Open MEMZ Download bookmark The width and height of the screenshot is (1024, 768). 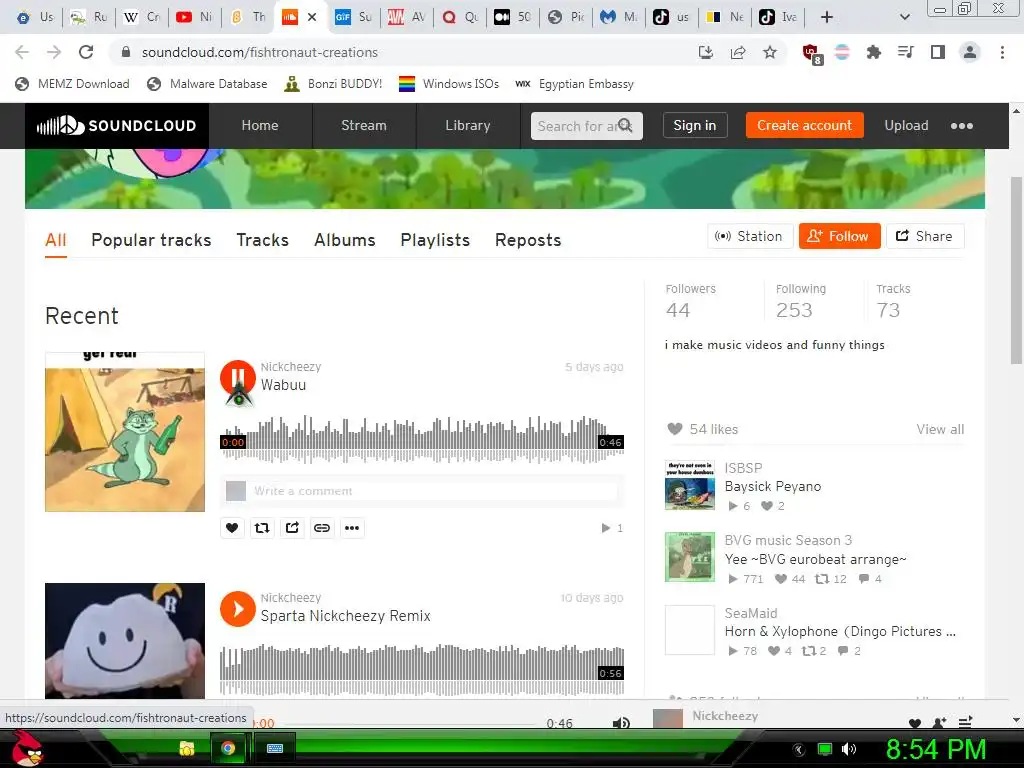pyautogui.click(x=72, y=84)
